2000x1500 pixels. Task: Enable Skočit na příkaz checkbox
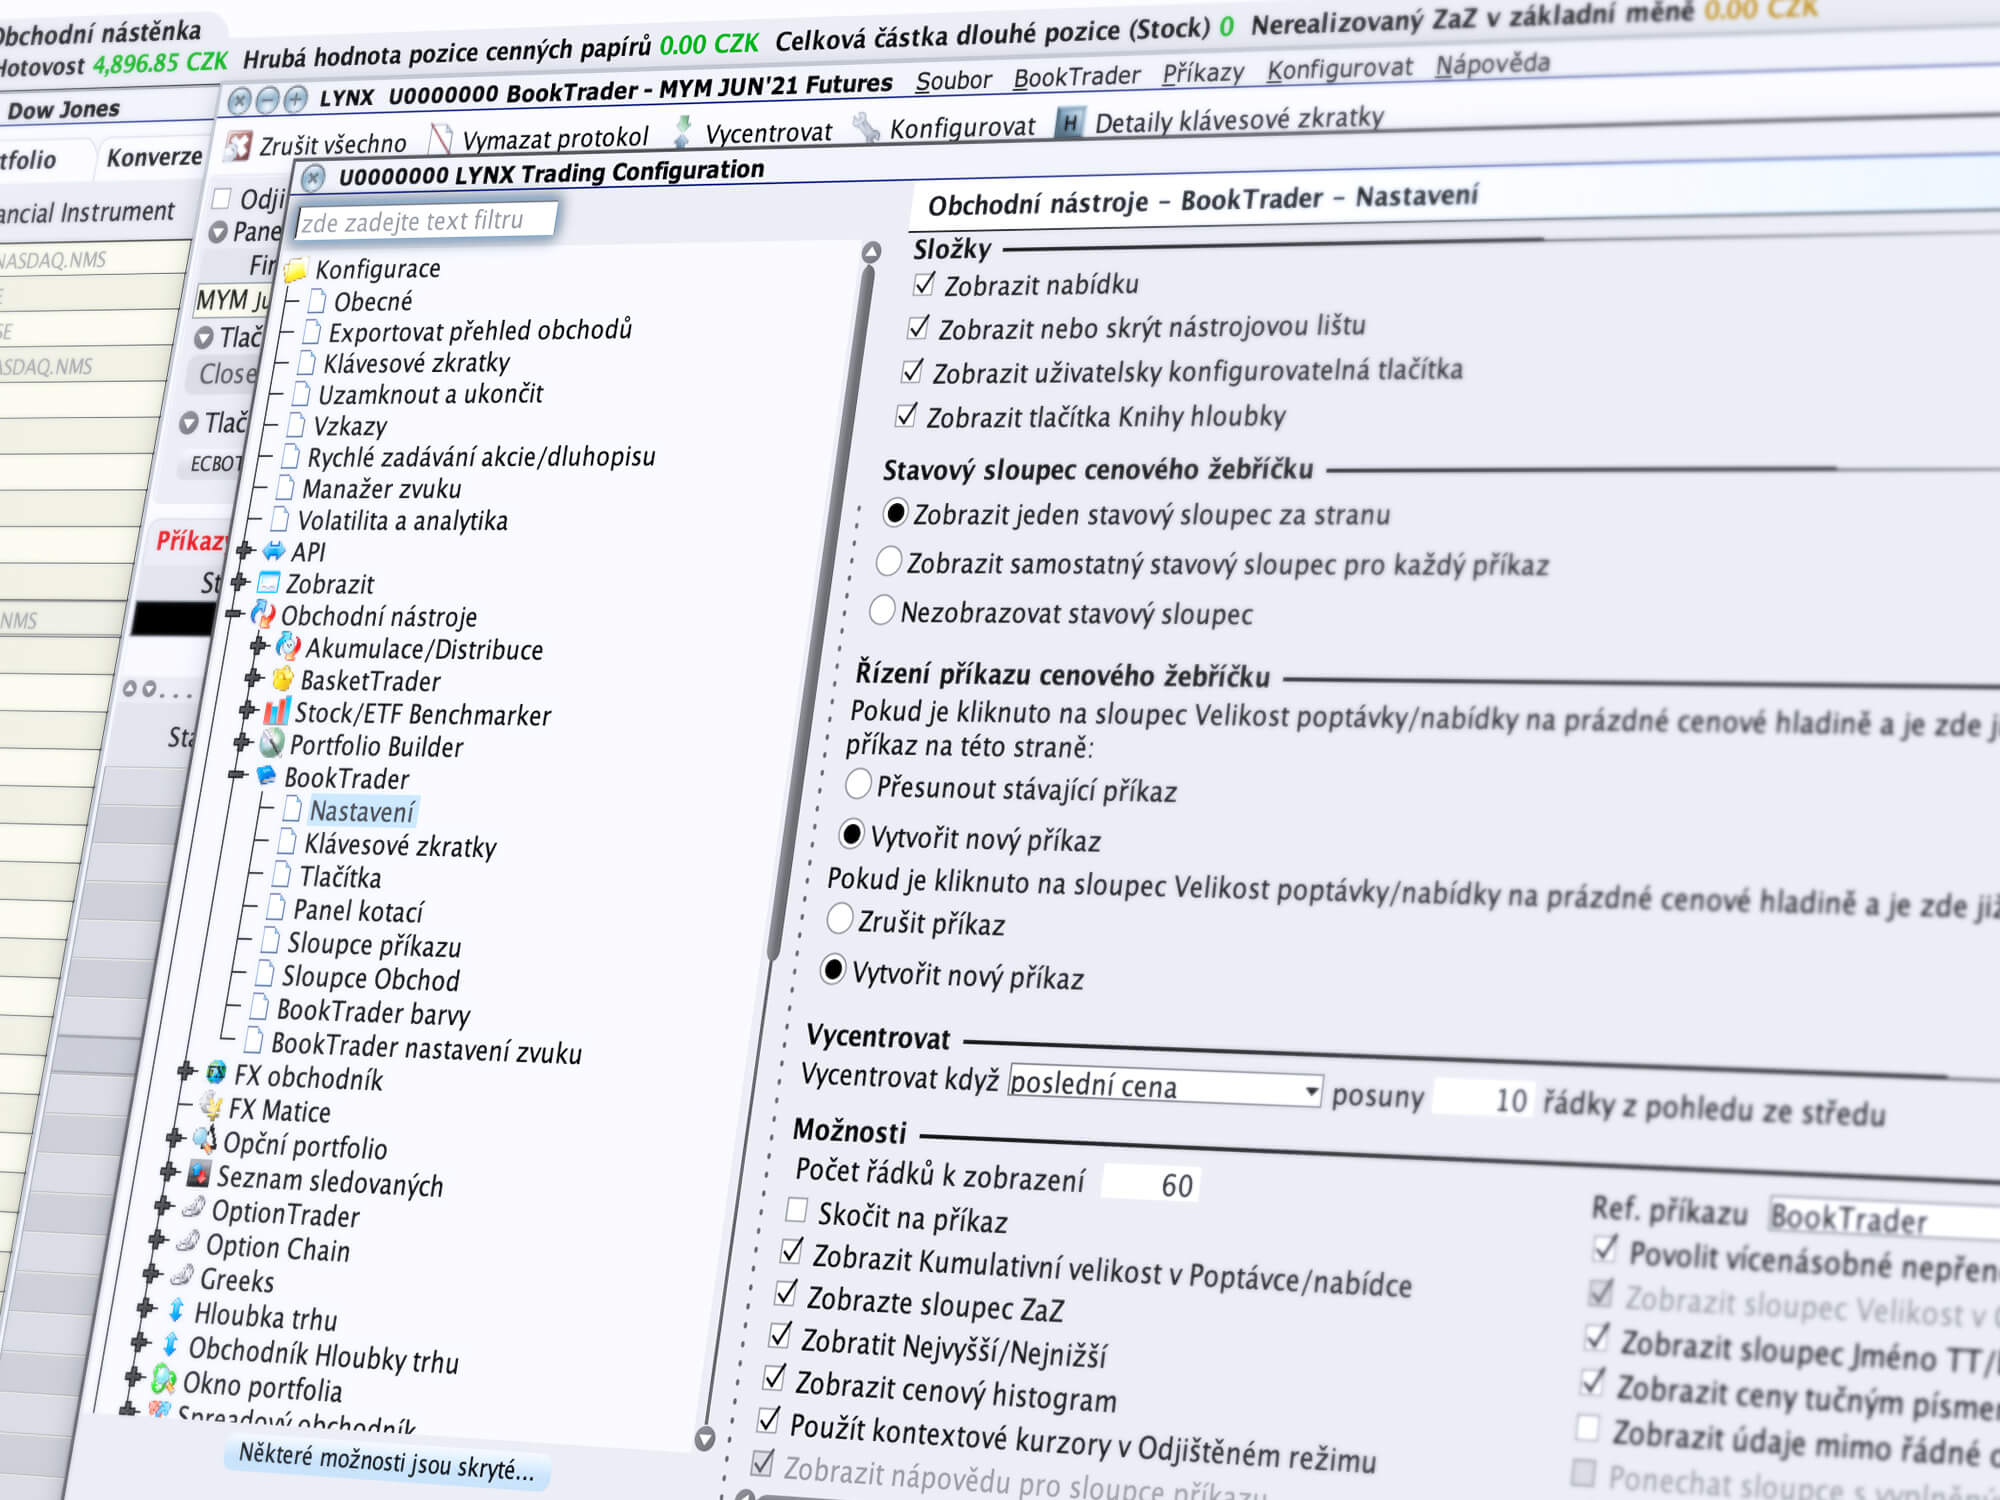[x=797, y=1210]
